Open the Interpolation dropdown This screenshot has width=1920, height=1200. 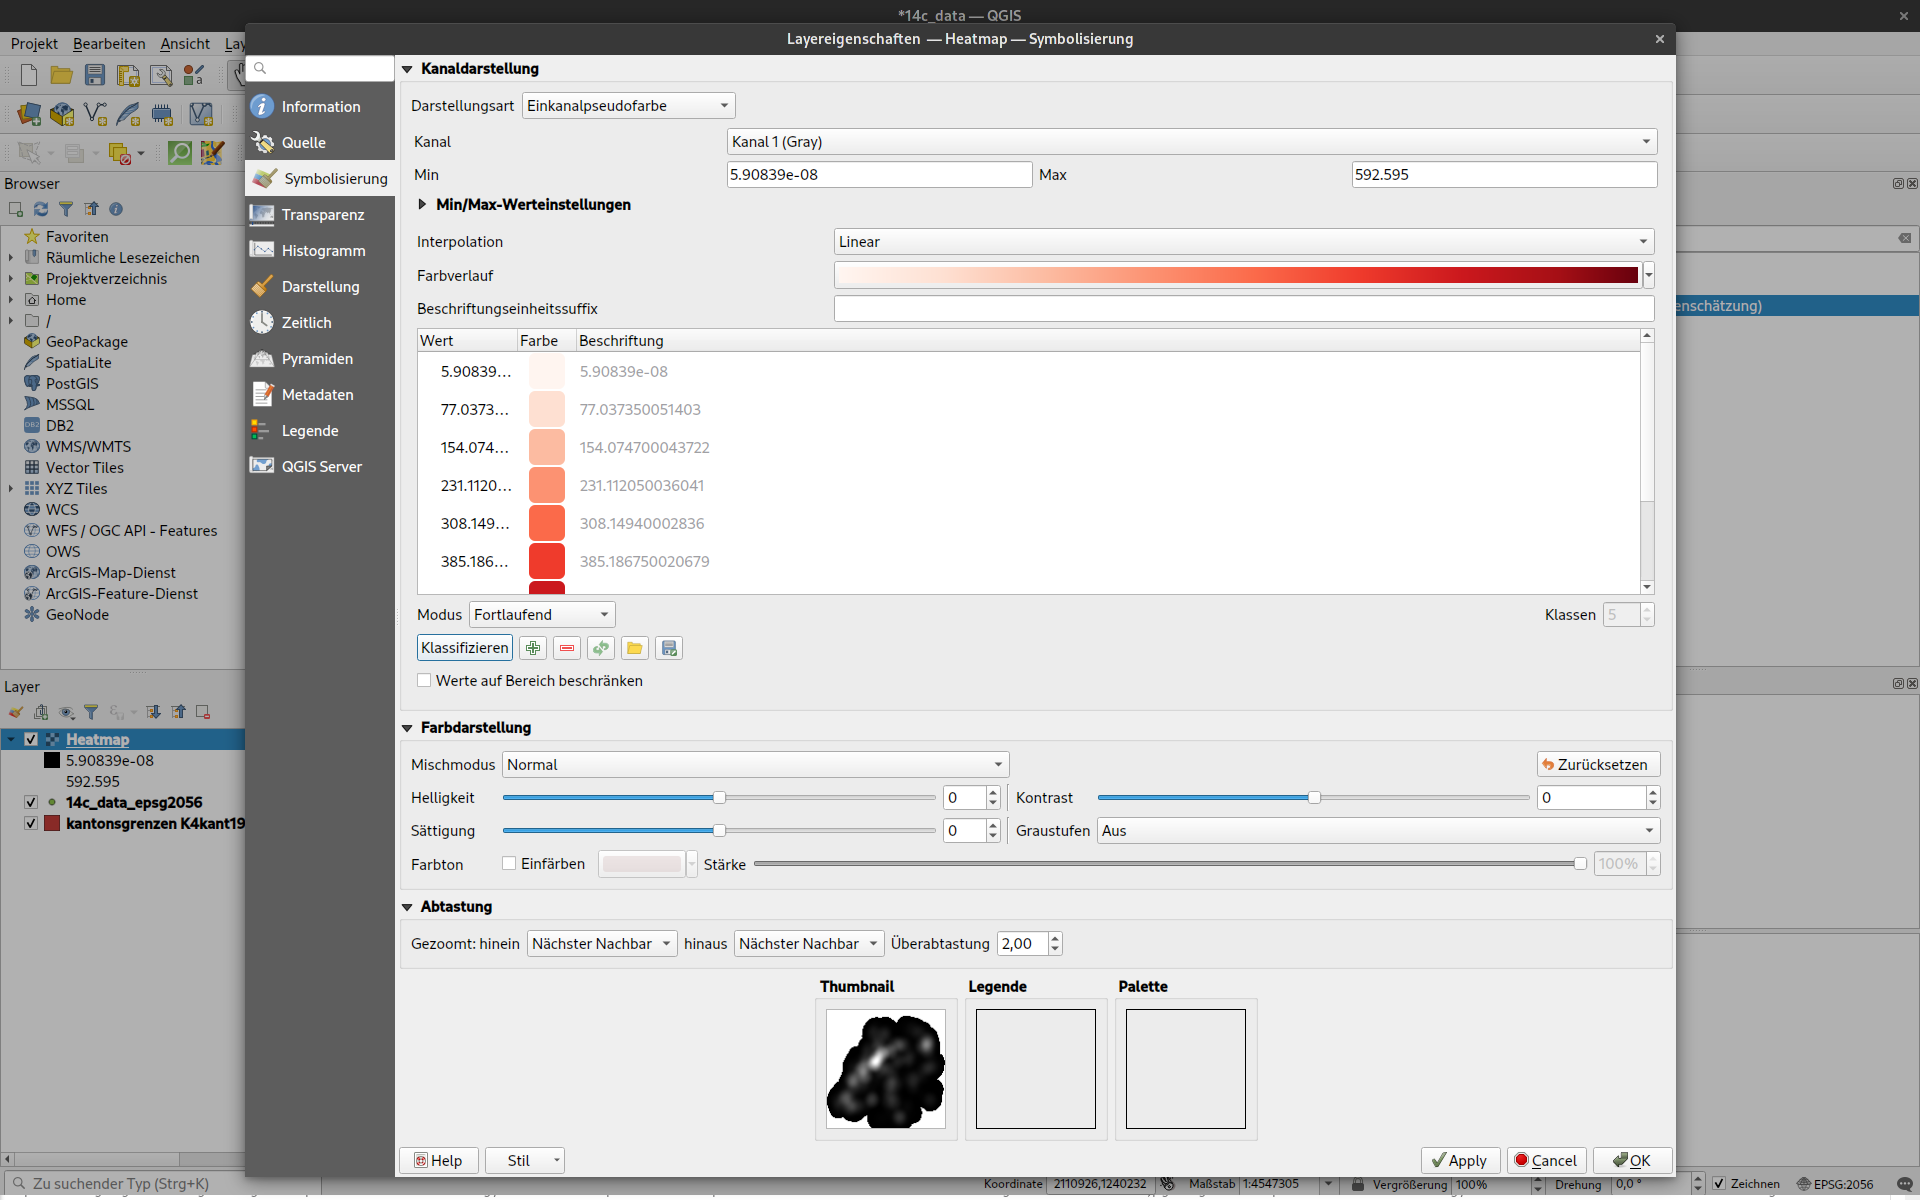(x=1243, y=242)
